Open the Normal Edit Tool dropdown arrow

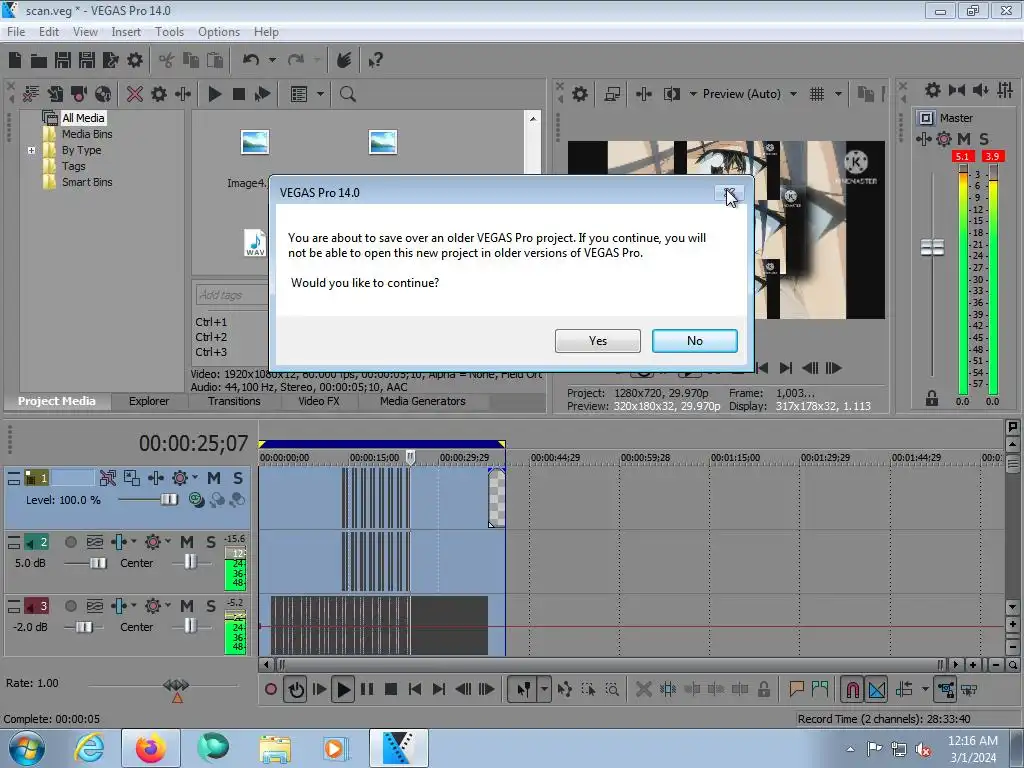click(543, 690)
